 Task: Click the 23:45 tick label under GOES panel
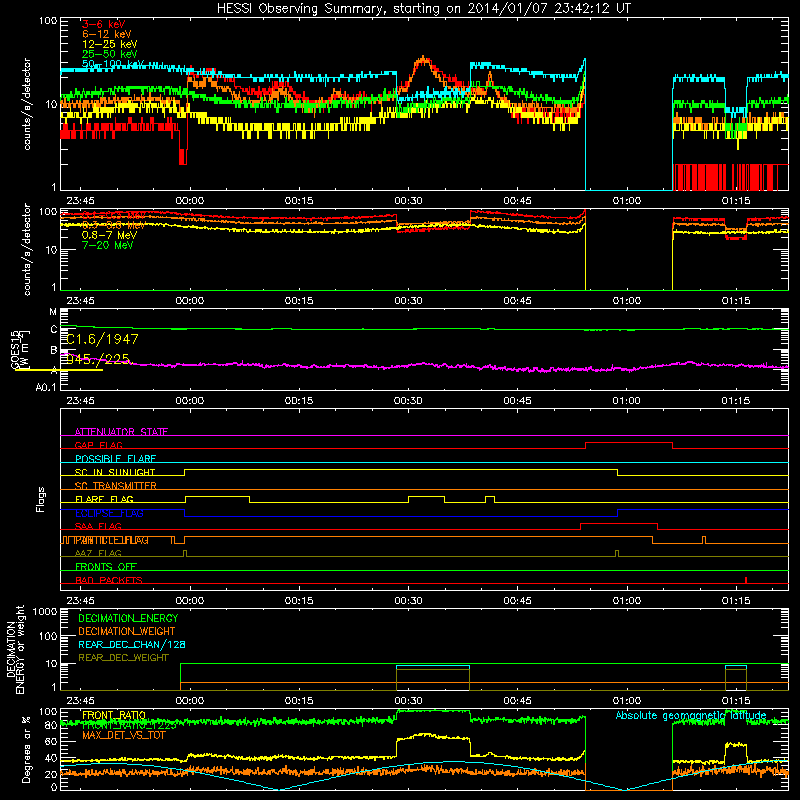coord(80,401)
